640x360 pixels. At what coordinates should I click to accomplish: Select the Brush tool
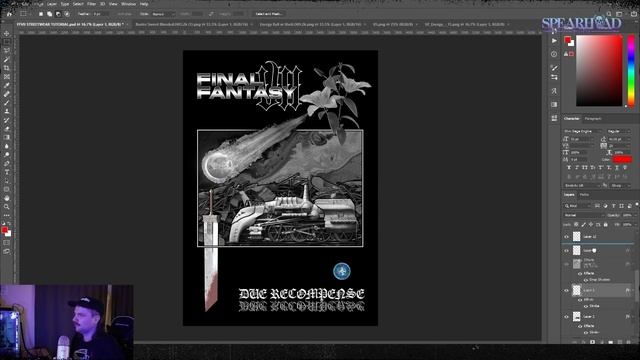7,103
